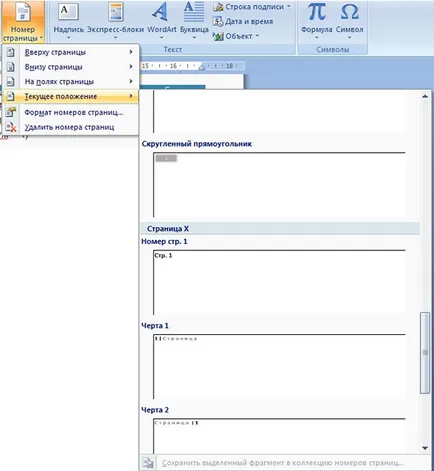Expand the Строка подписи dropdown arrow
This screenshot has height=471, width=434.
[288, 6]
